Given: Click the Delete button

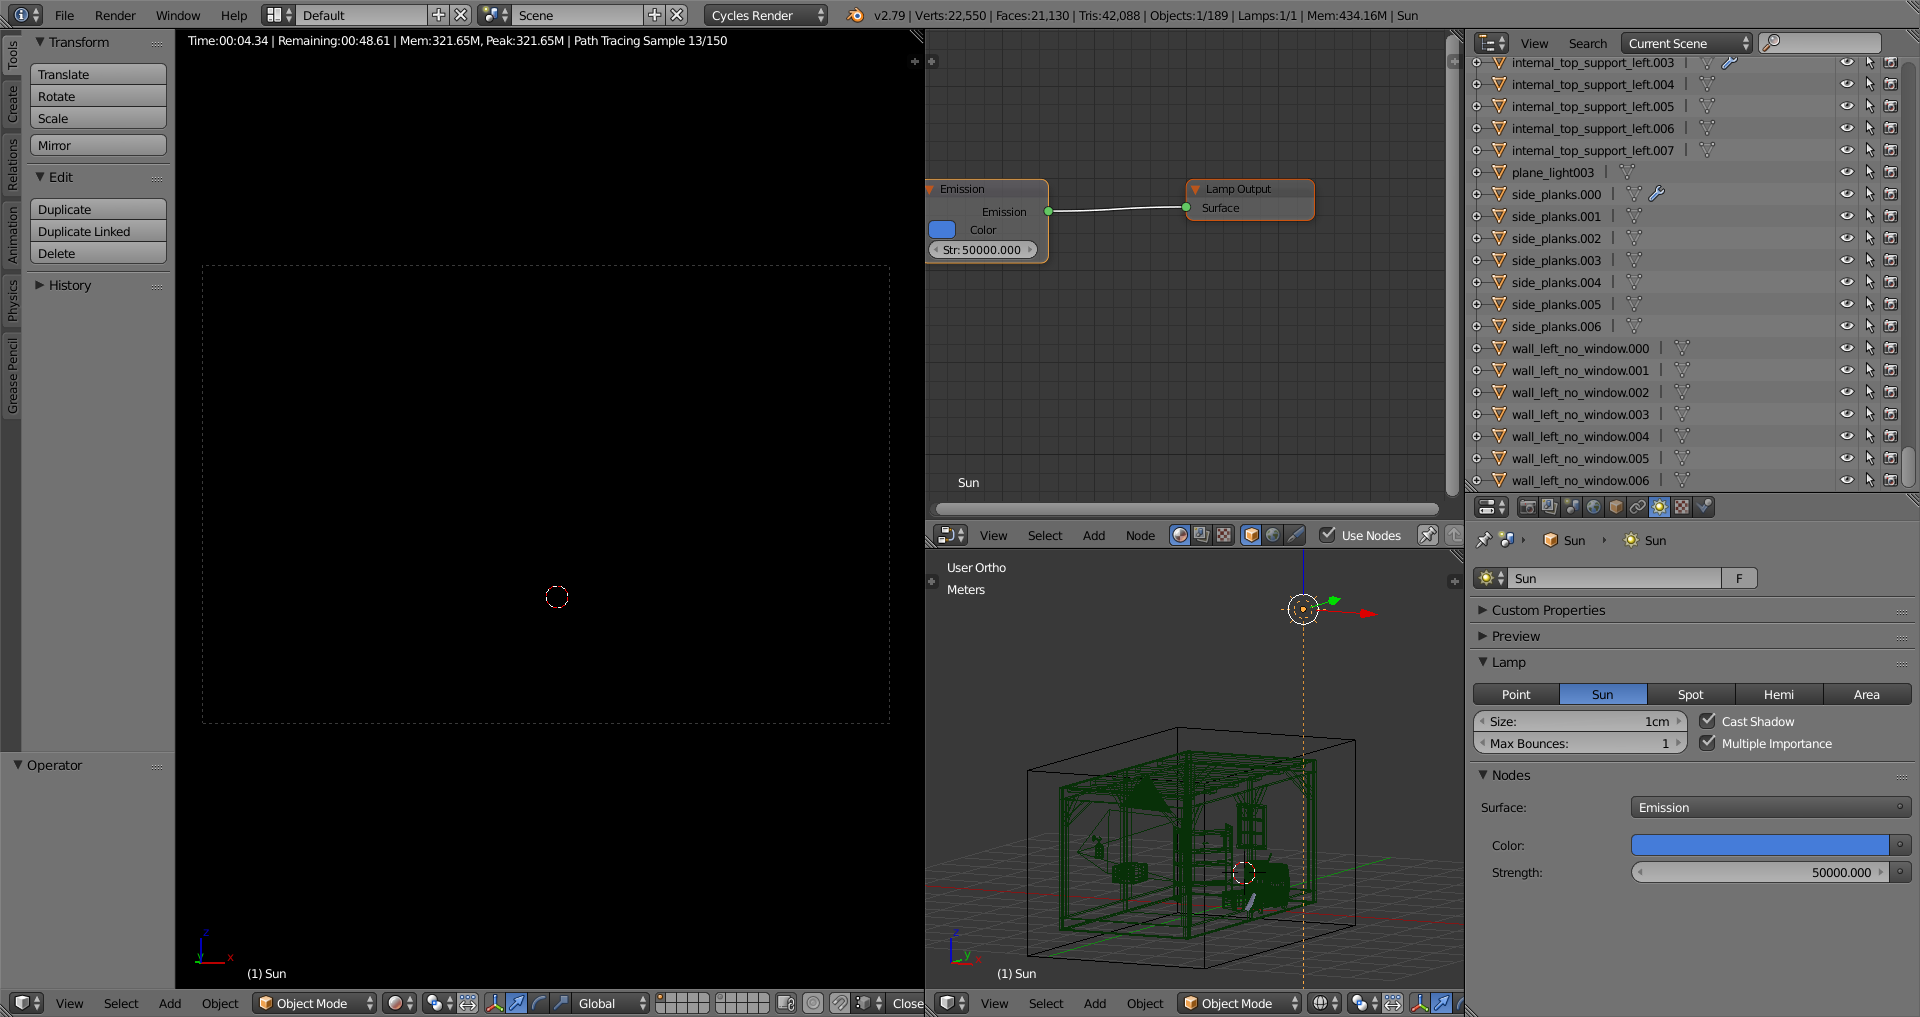Looking at the screenshot, I should click(x=98, y=253).
